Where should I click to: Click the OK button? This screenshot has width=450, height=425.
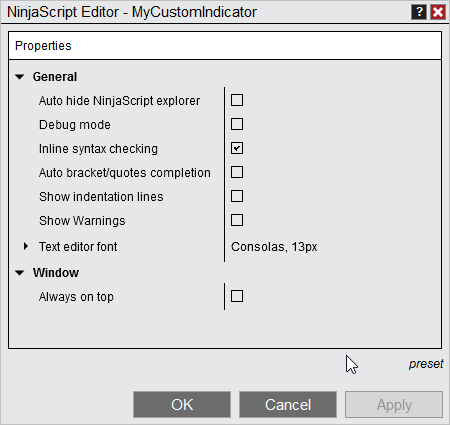coord(182,405)
